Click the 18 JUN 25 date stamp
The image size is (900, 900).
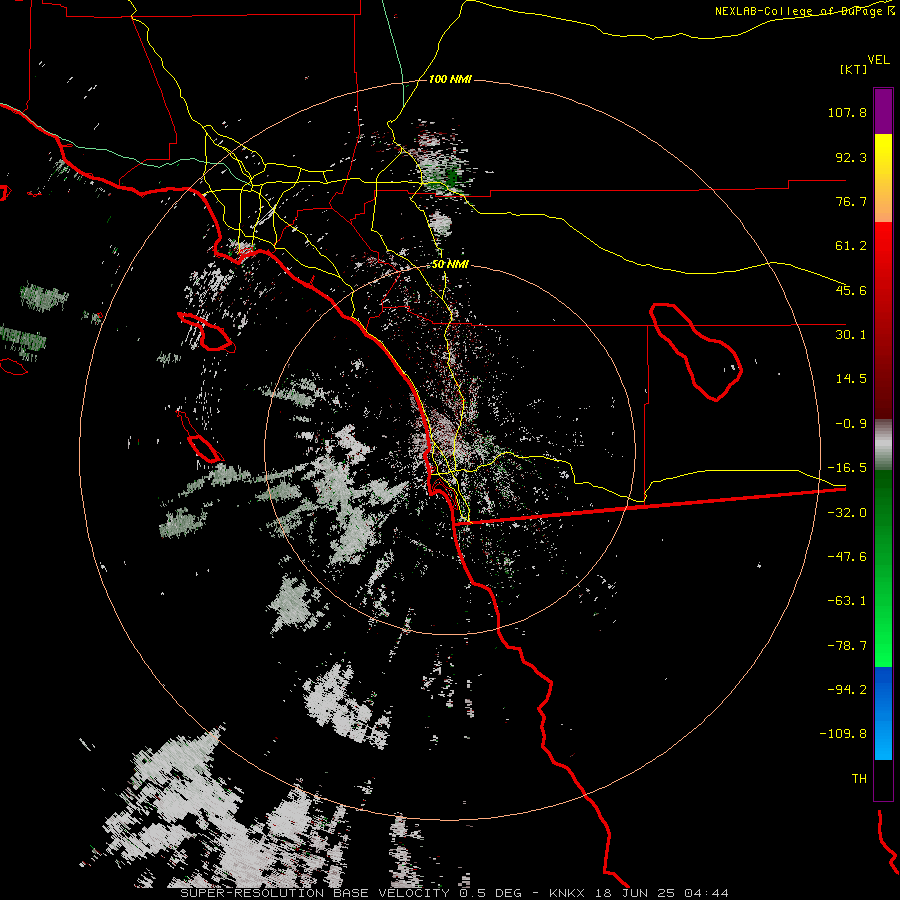click(635, 893)
